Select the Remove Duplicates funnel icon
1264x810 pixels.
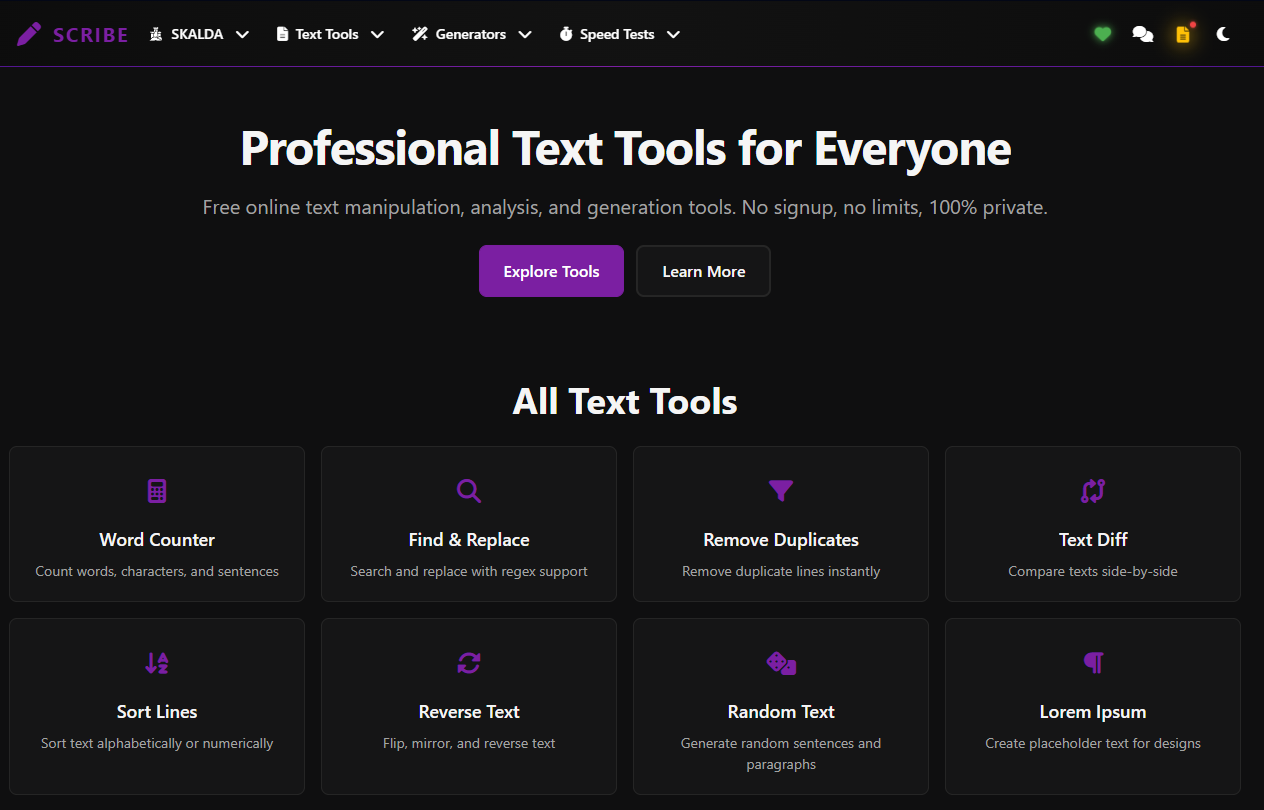click(x=780, y=490)
